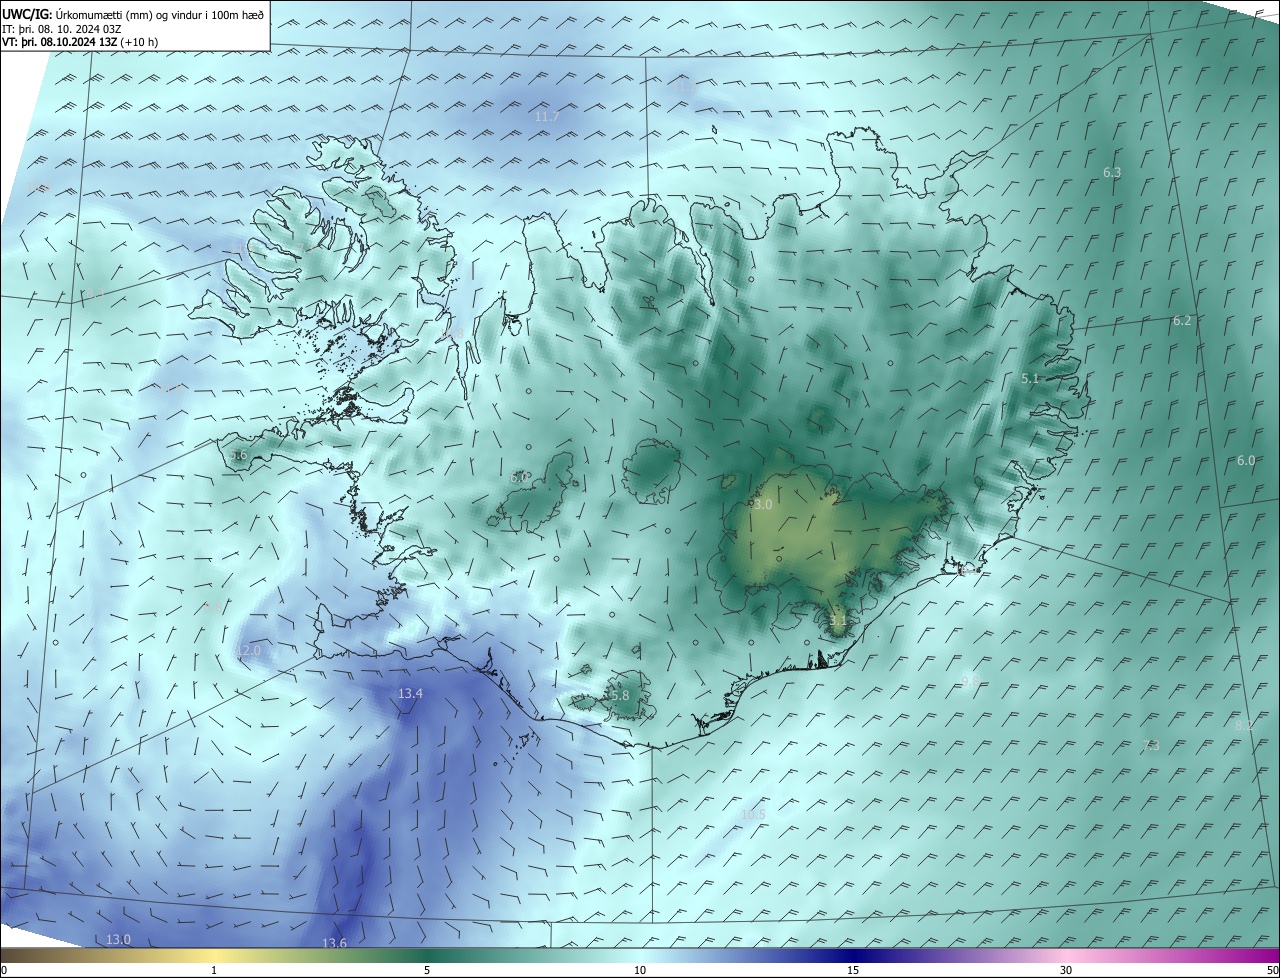Click the 9.8 value label on the map
The height and width of the screenshot is (978, 1280).
970,681
